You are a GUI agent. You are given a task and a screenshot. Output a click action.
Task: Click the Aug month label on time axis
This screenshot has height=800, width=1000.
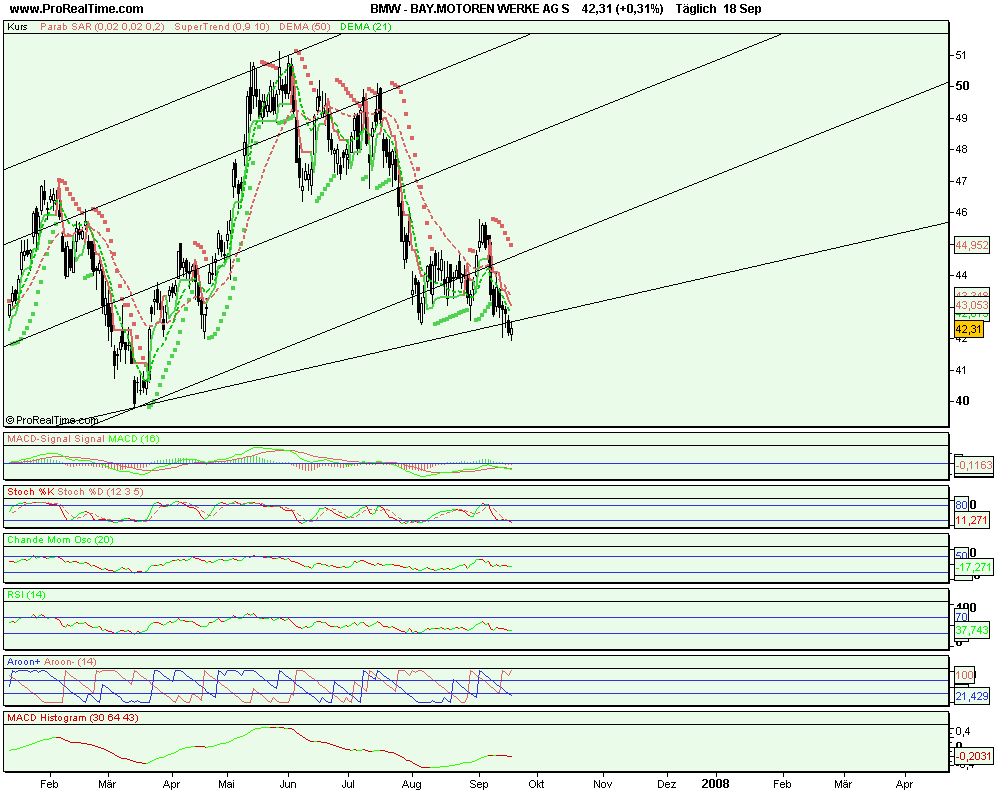point(411,784)
